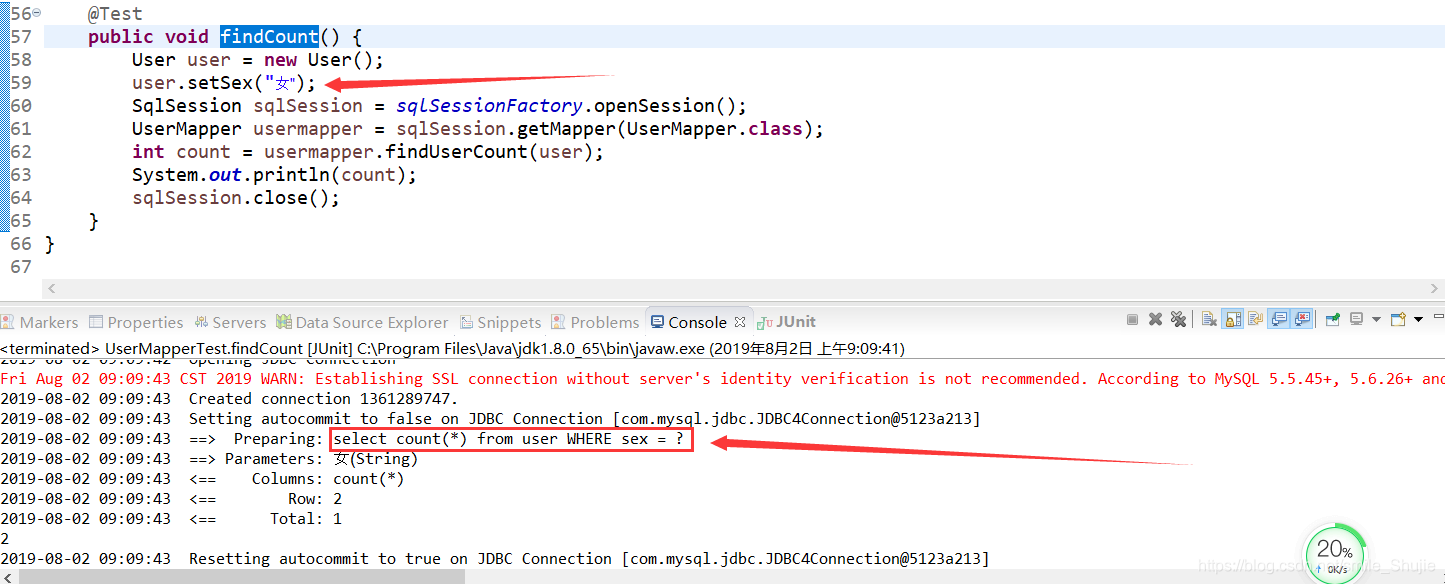Toggle Word Wrap in the Console toolbar
The width and height of the screenshot is (1445, 584).
[x=1255, y=319]
